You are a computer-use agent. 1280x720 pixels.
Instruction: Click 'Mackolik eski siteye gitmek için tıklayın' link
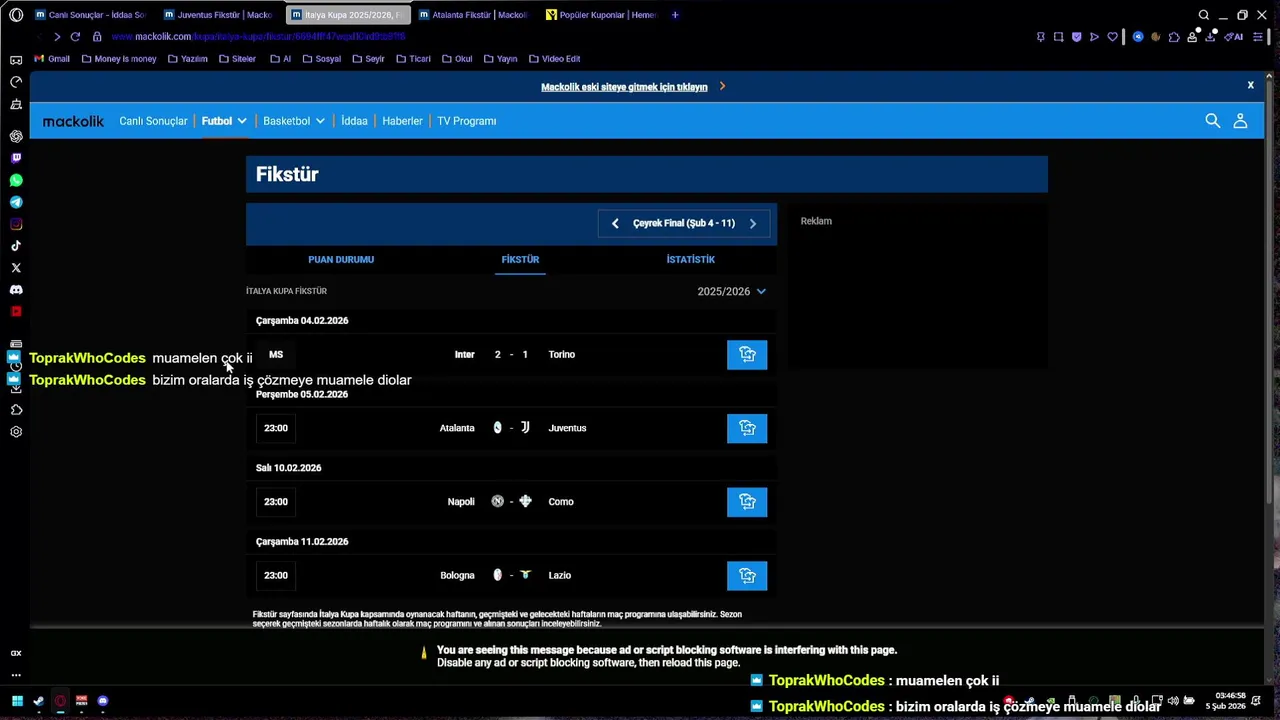(x=624, y=87)
